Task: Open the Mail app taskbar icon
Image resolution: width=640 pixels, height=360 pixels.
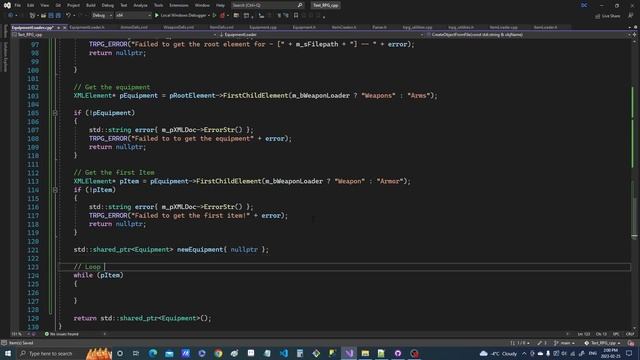Action: point(169,353)
